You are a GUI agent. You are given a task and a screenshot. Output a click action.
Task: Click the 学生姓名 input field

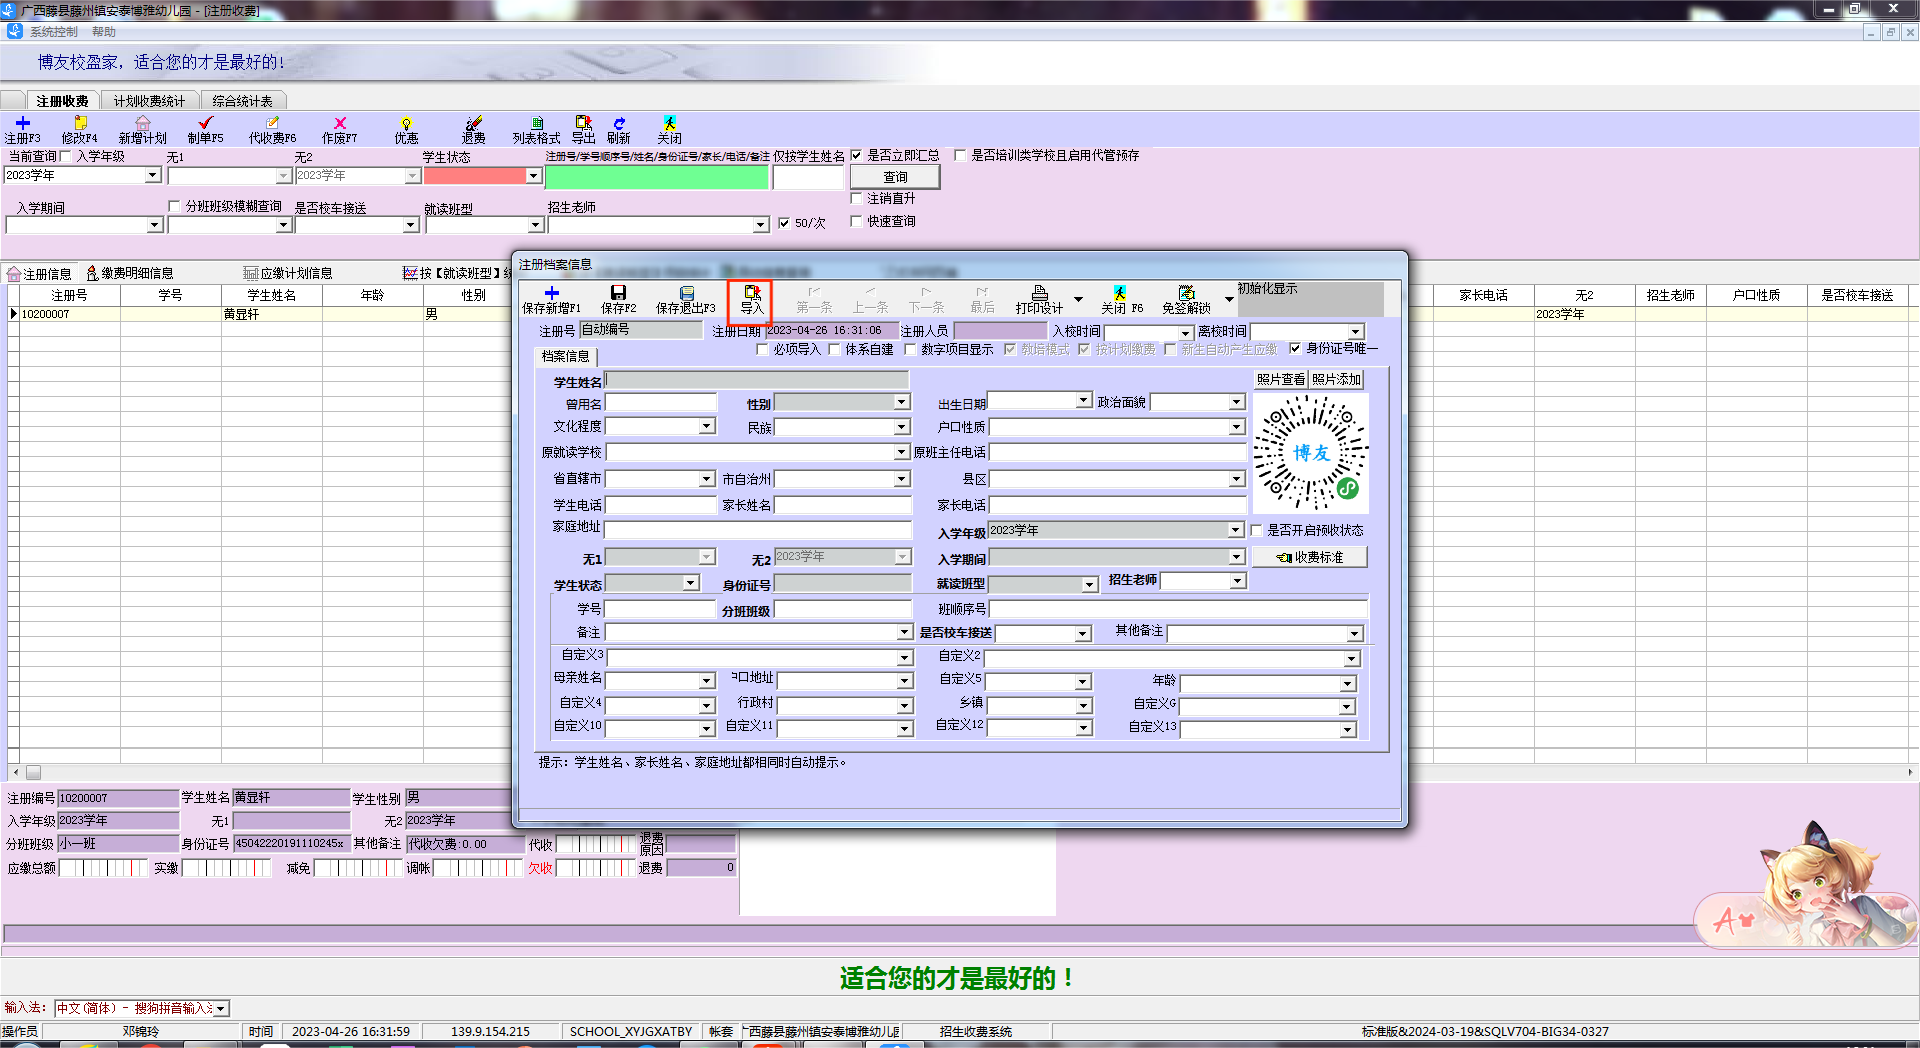pyautogui.click(x=757, y=381)
